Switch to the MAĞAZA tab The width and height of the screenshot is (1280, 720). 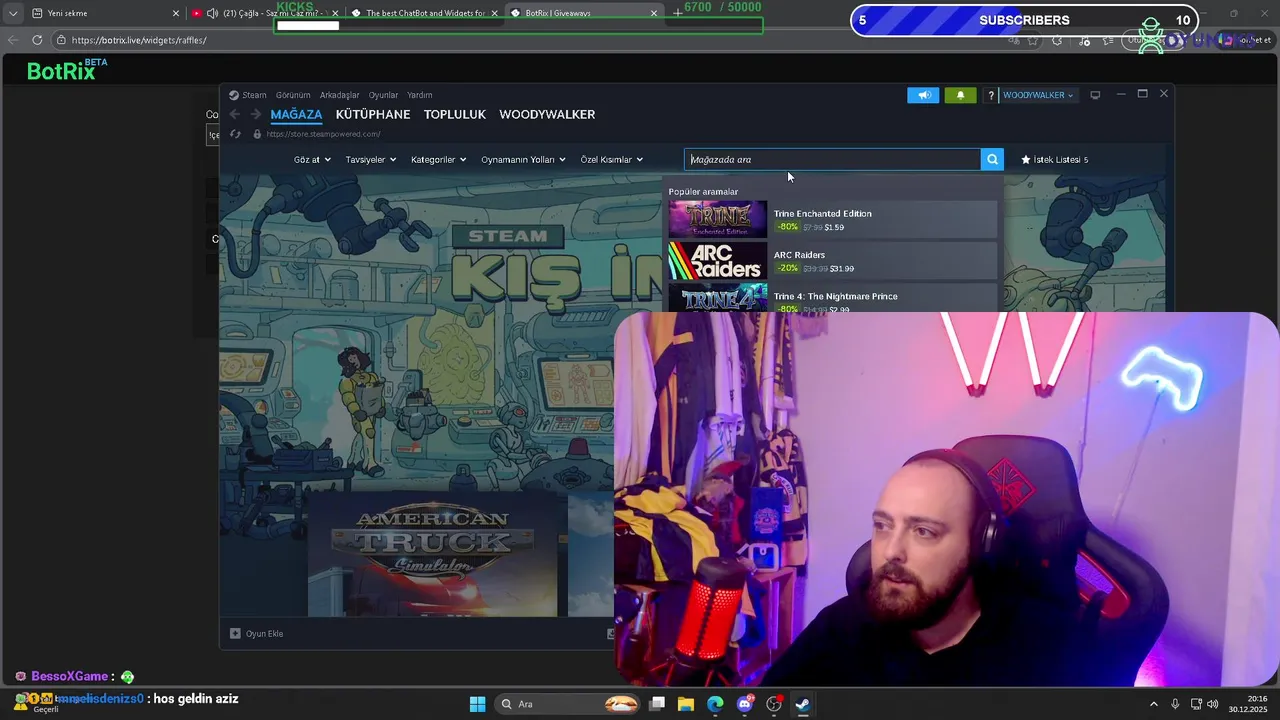tap(296, 115)
